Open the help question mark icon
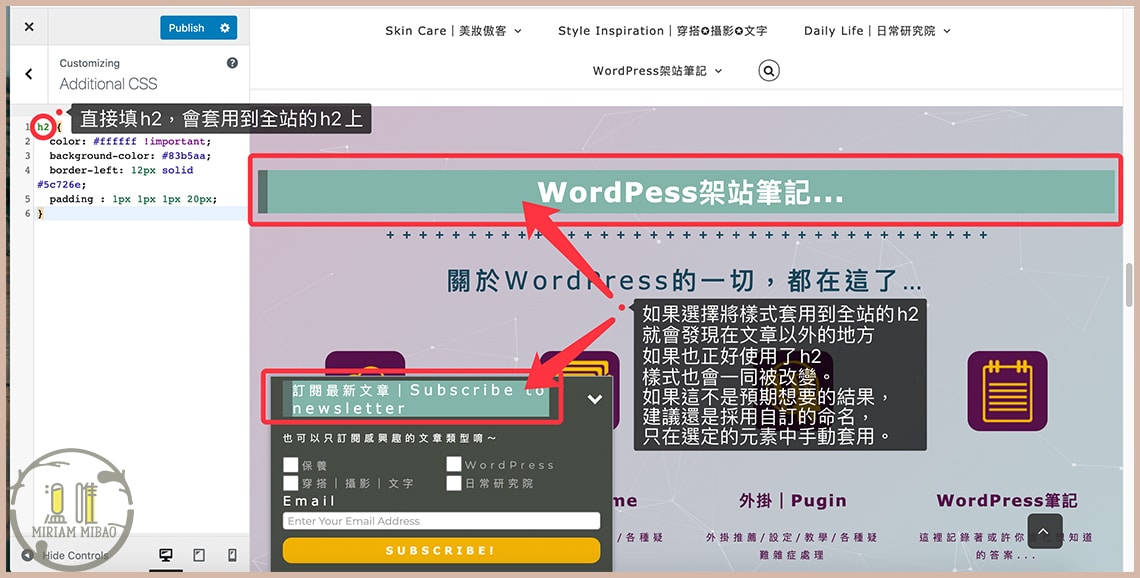Image resolution: width=1140 pixels, height=578 pixels. tap(232, 63)
